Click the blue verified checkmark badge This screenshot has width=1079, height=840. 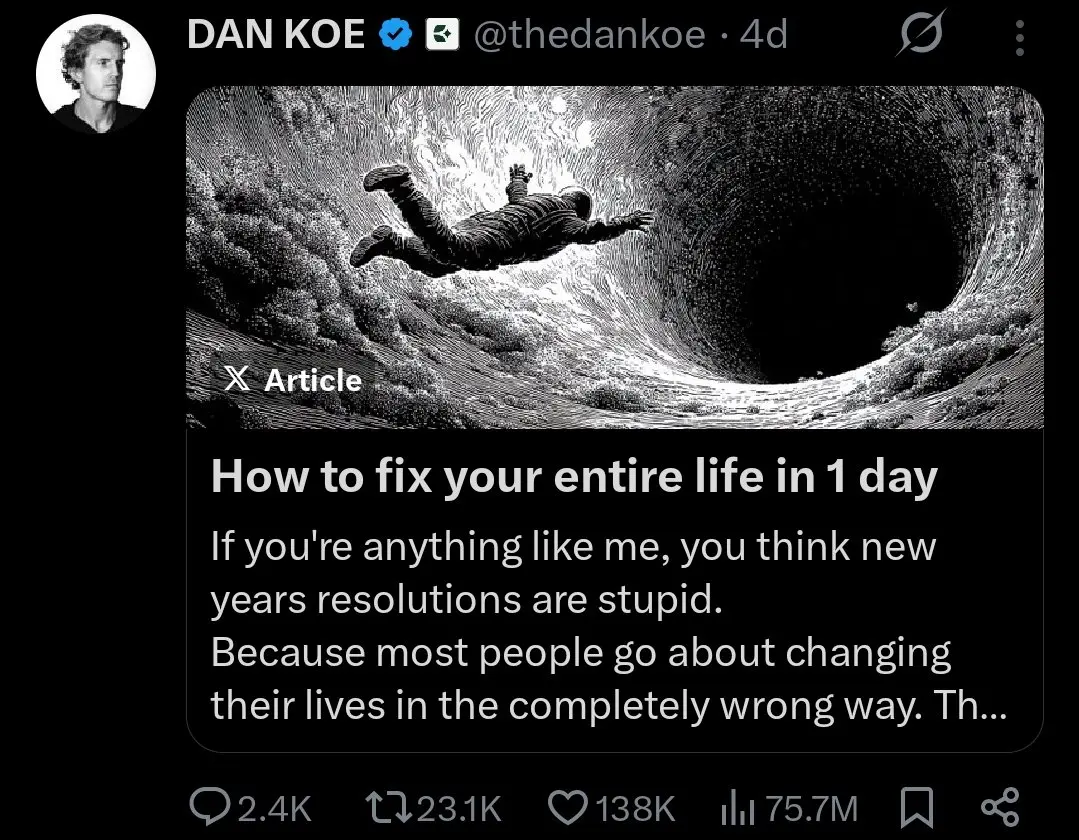396,35
